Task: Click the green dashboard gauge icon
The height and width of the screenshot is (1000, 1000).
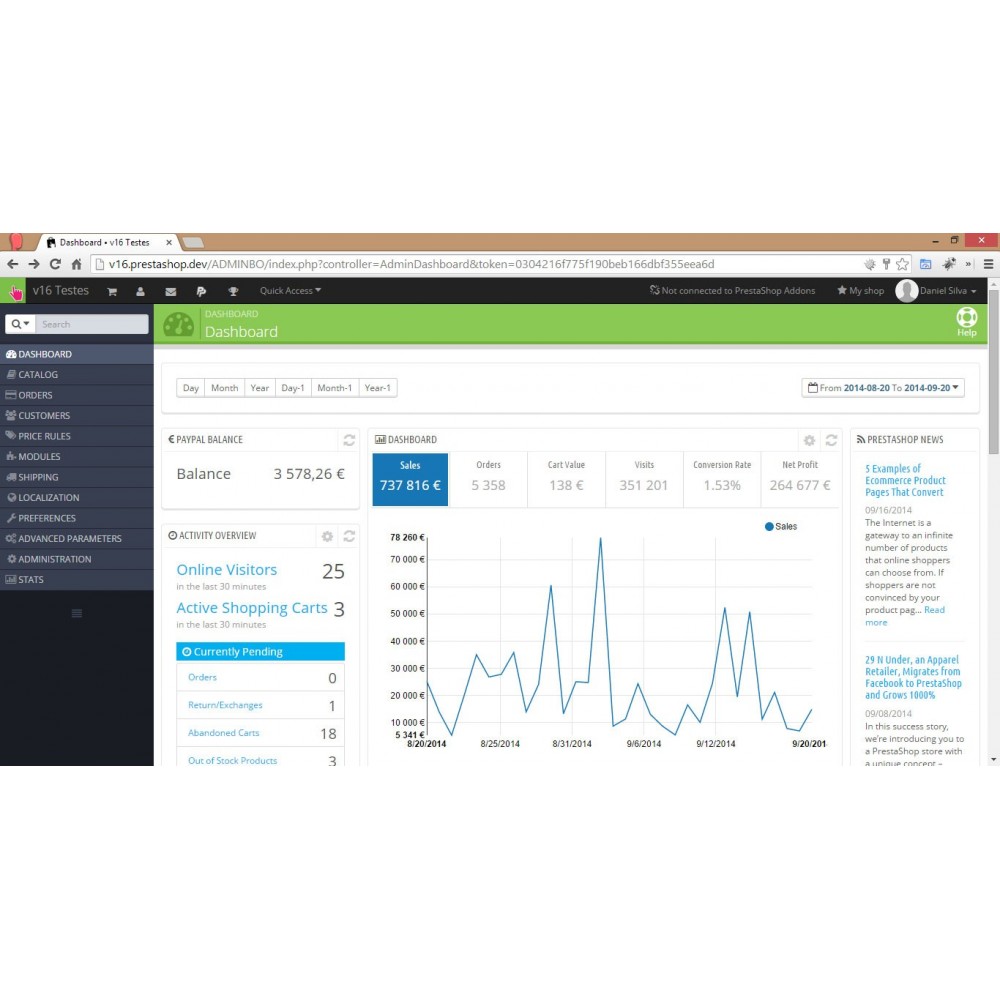Action: [x=179, y=324]
